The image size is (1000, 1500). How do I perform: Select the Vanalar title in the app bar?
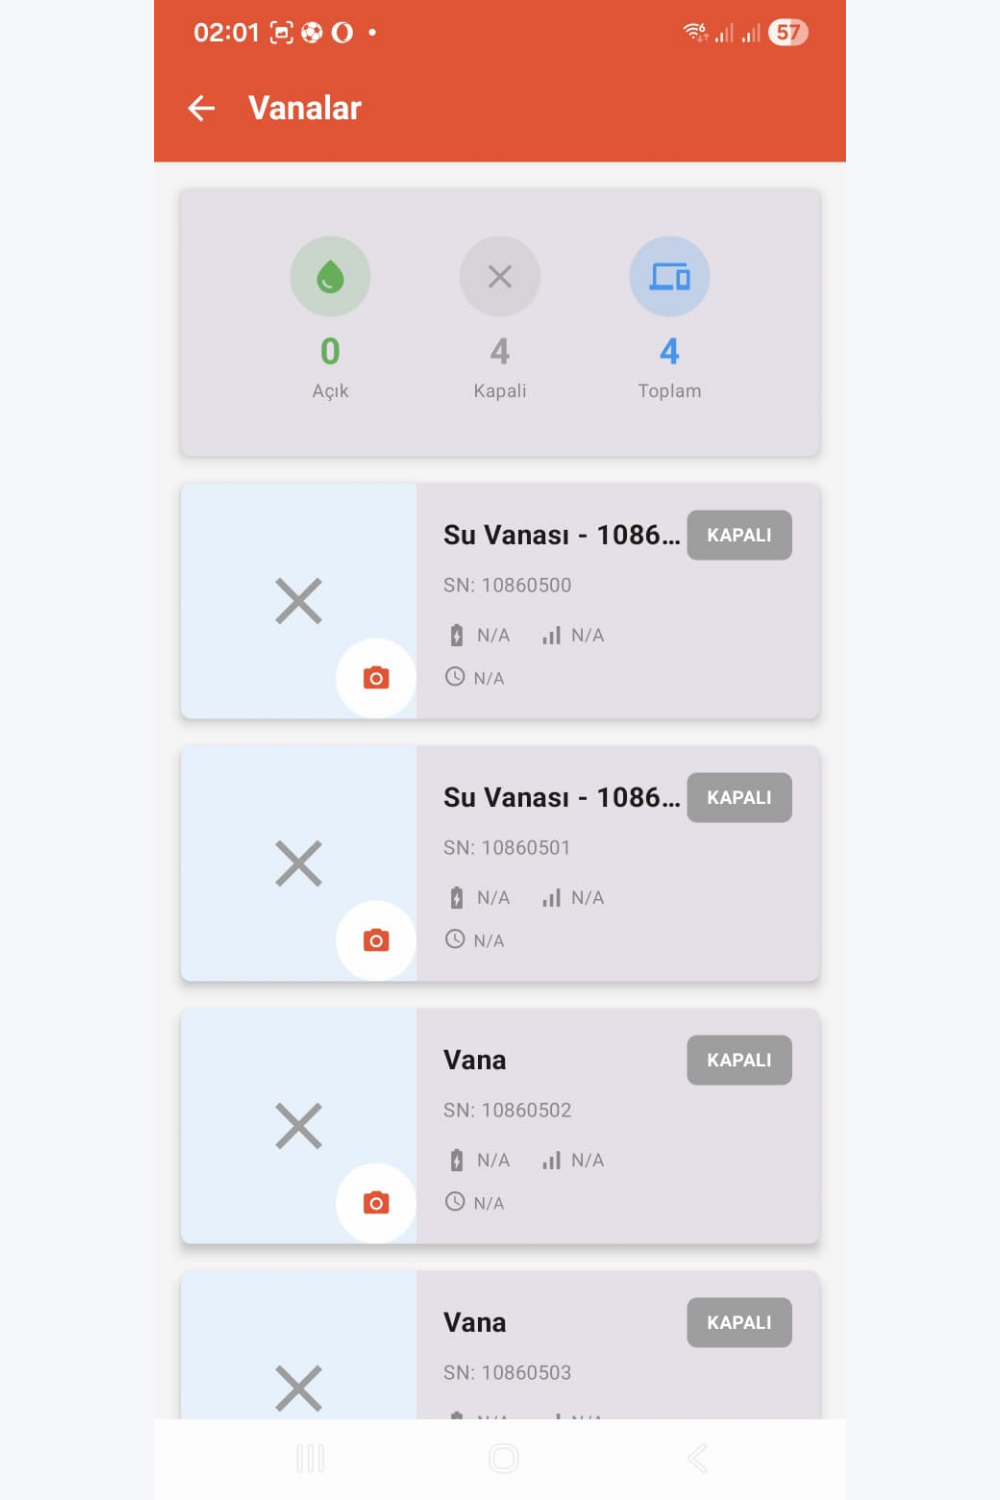click(303, 108)
